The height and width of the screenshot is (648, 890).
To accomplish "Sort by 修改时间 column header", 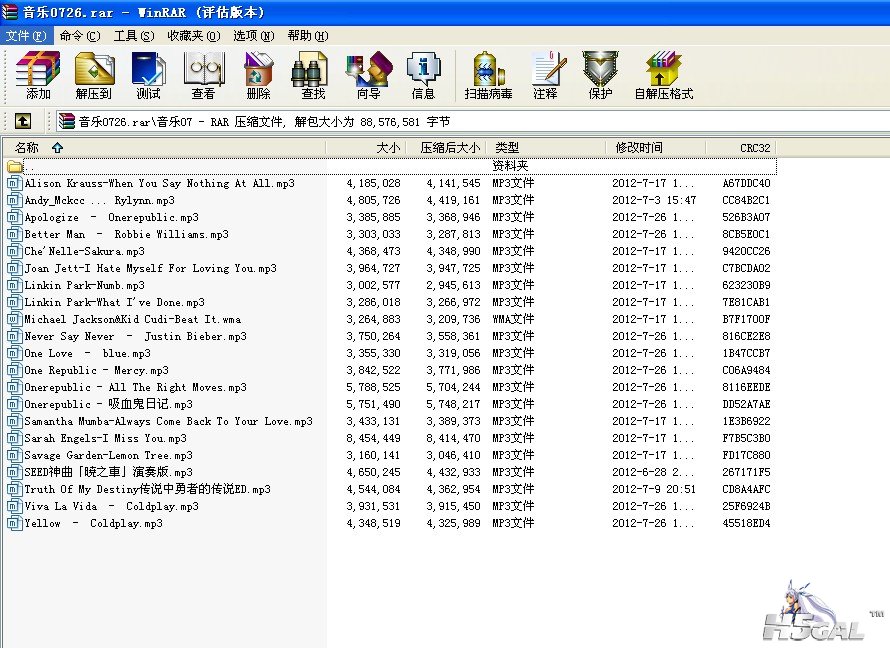I will (638, 147).
